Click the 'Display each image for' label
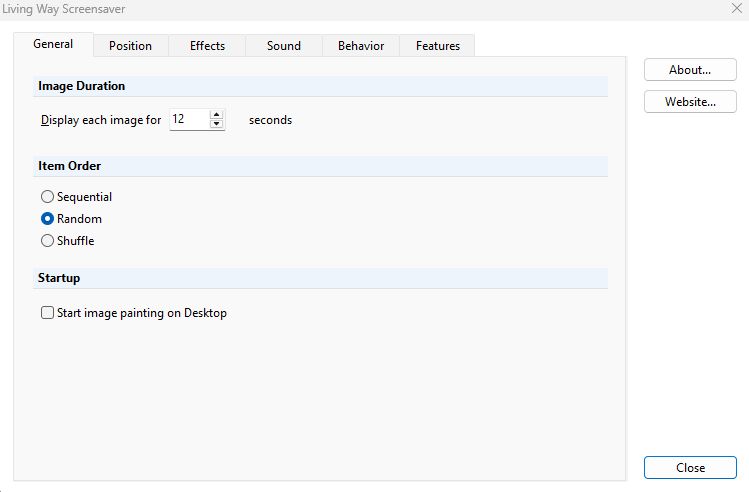 tap(101, 120)
